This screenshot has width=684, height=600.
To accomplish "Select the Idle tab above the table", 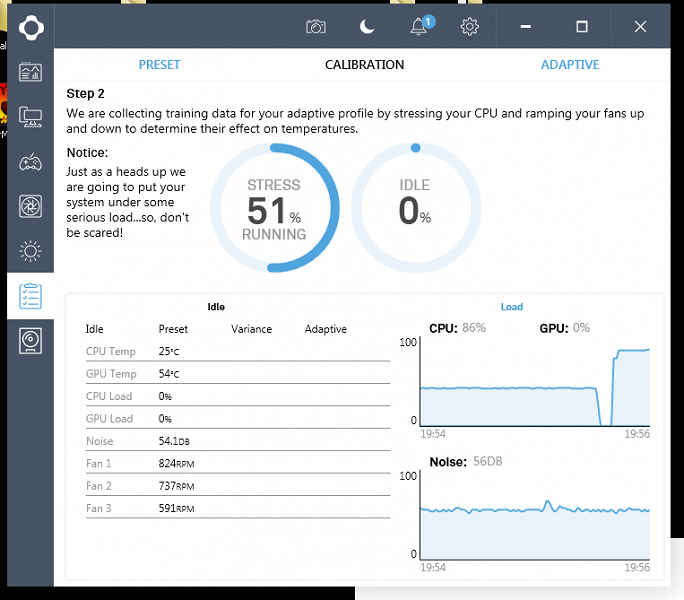I will 216,307.
